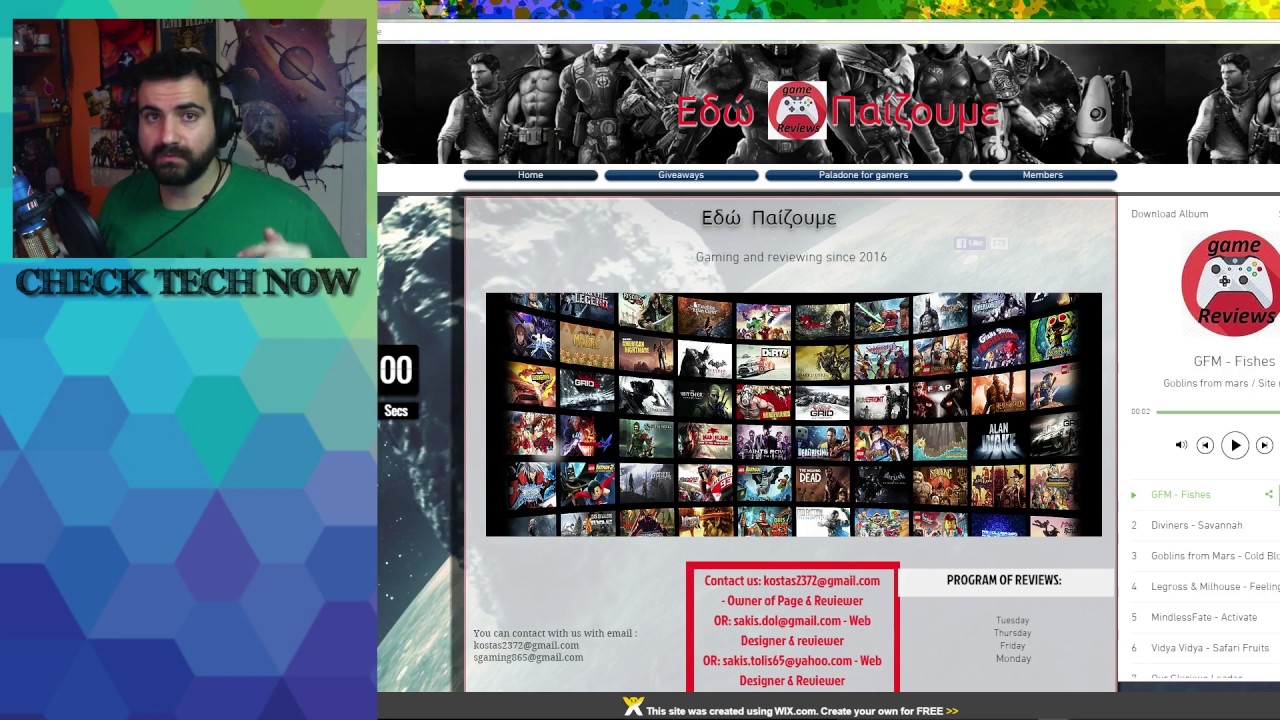The height and width of the screenshot is (720, 1280).
Task: Skip to previous track in player
Action: click(x=1205, y=445)
